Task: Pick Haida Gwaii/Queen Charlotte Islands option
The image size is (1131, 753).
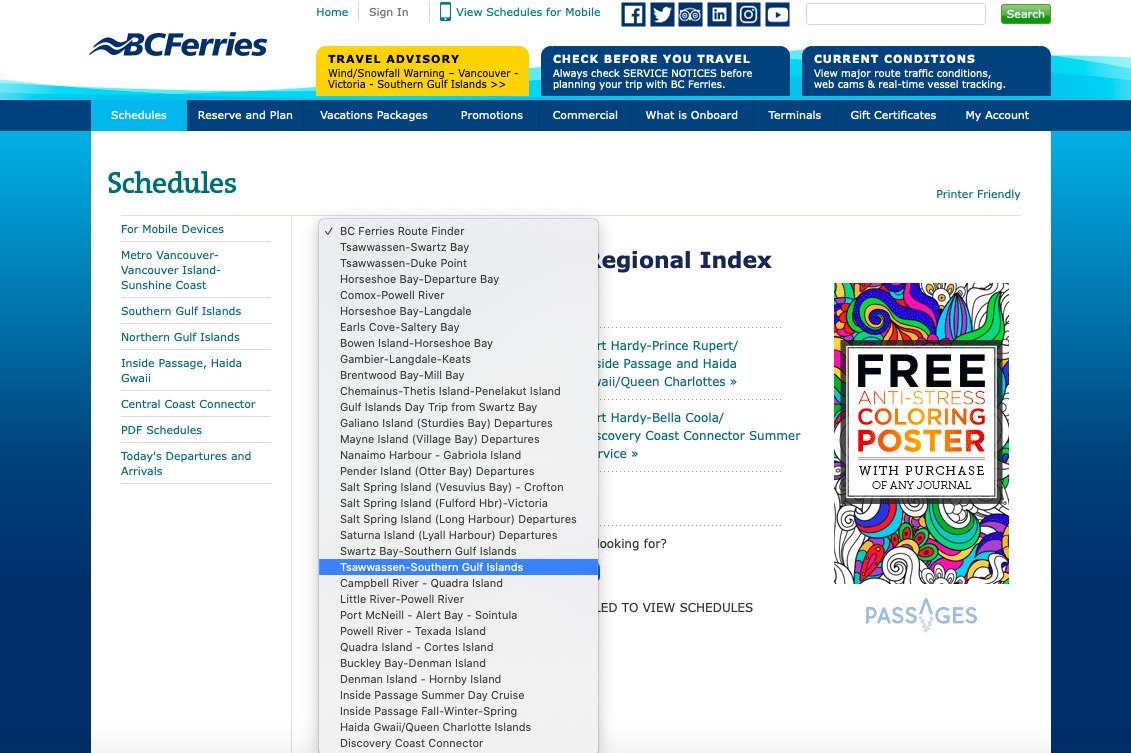Action: pos(459,728)
